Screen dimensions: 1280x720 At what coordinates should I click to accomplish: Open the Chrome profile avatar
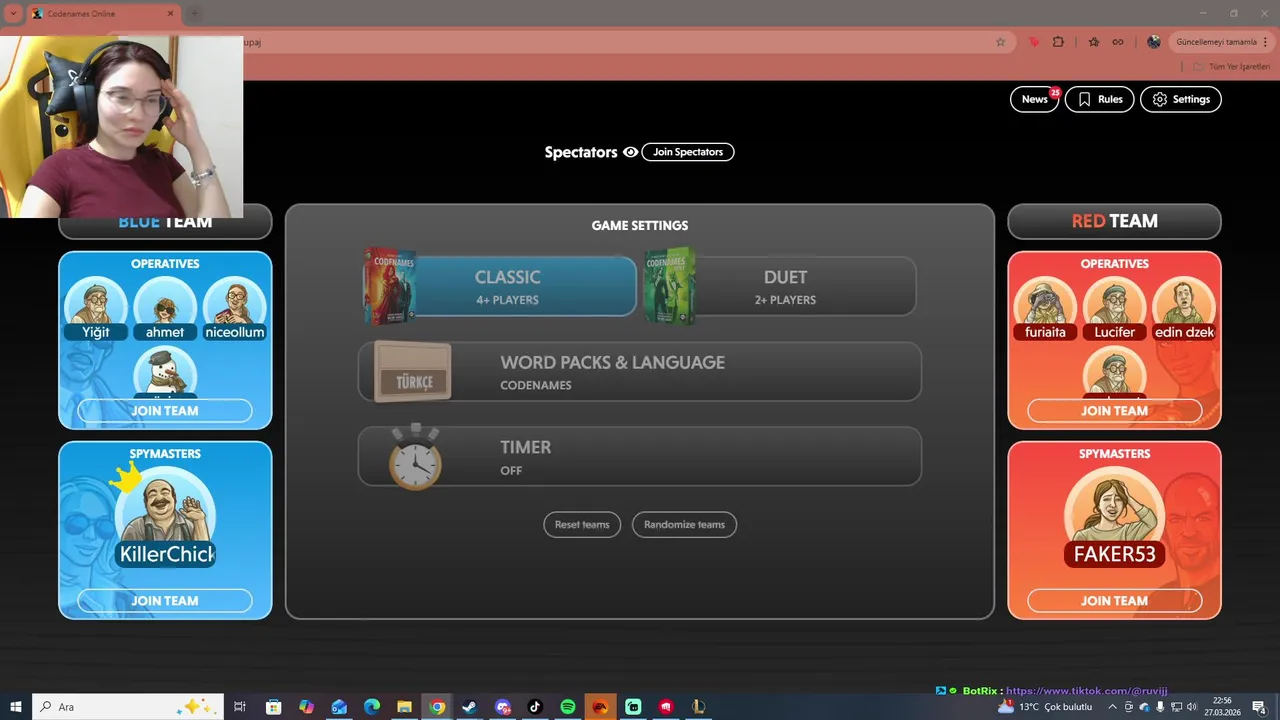coord(1154,42)
